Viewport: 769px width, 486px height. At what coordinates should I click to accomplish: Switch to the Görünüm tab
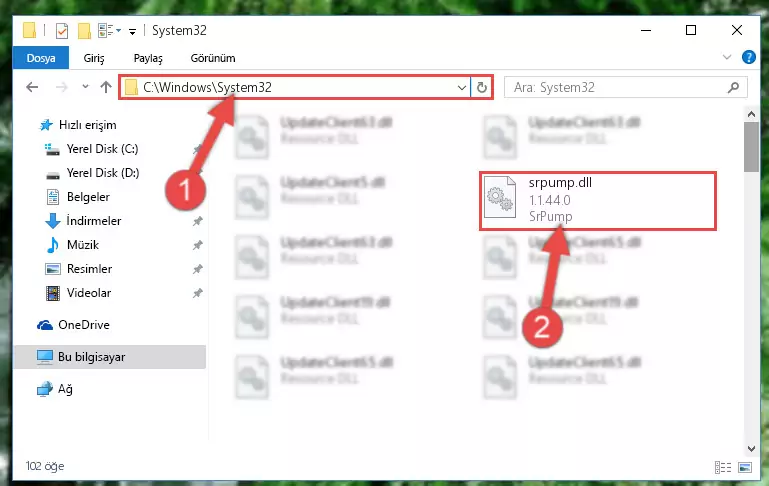coord(213,58)
